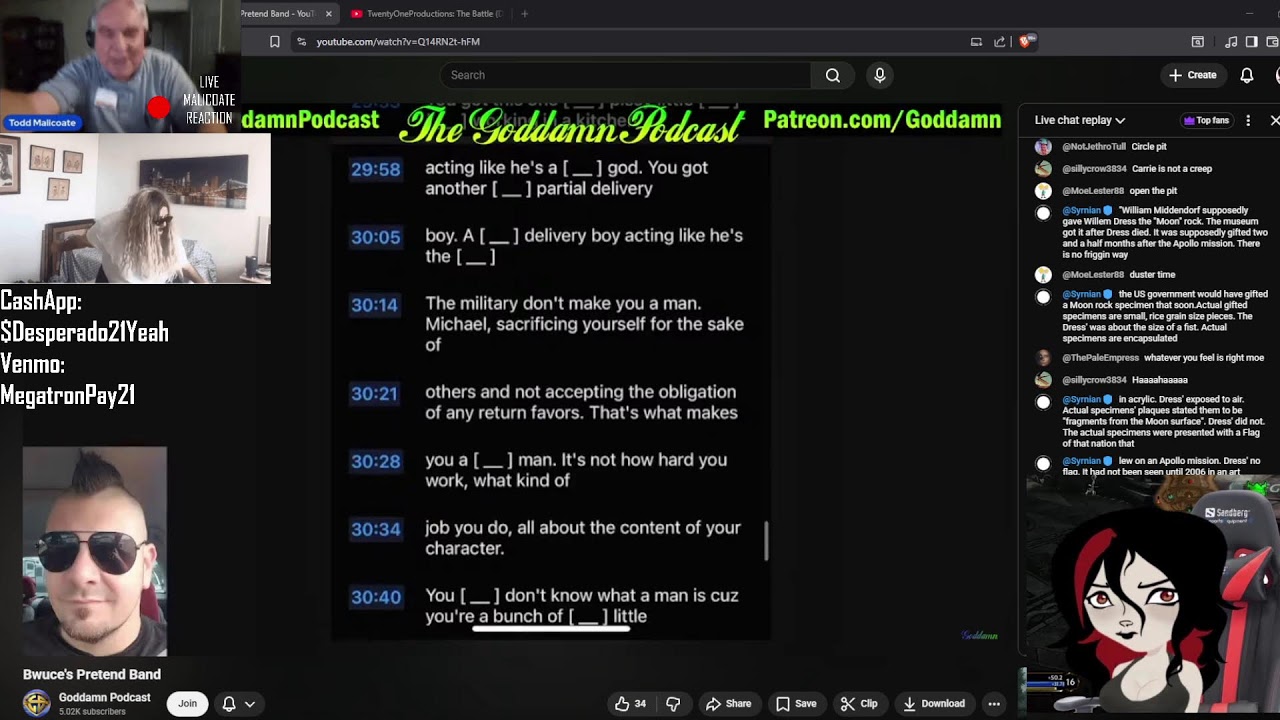Jump to transcript timestamp 30:21

pos(374,393)
